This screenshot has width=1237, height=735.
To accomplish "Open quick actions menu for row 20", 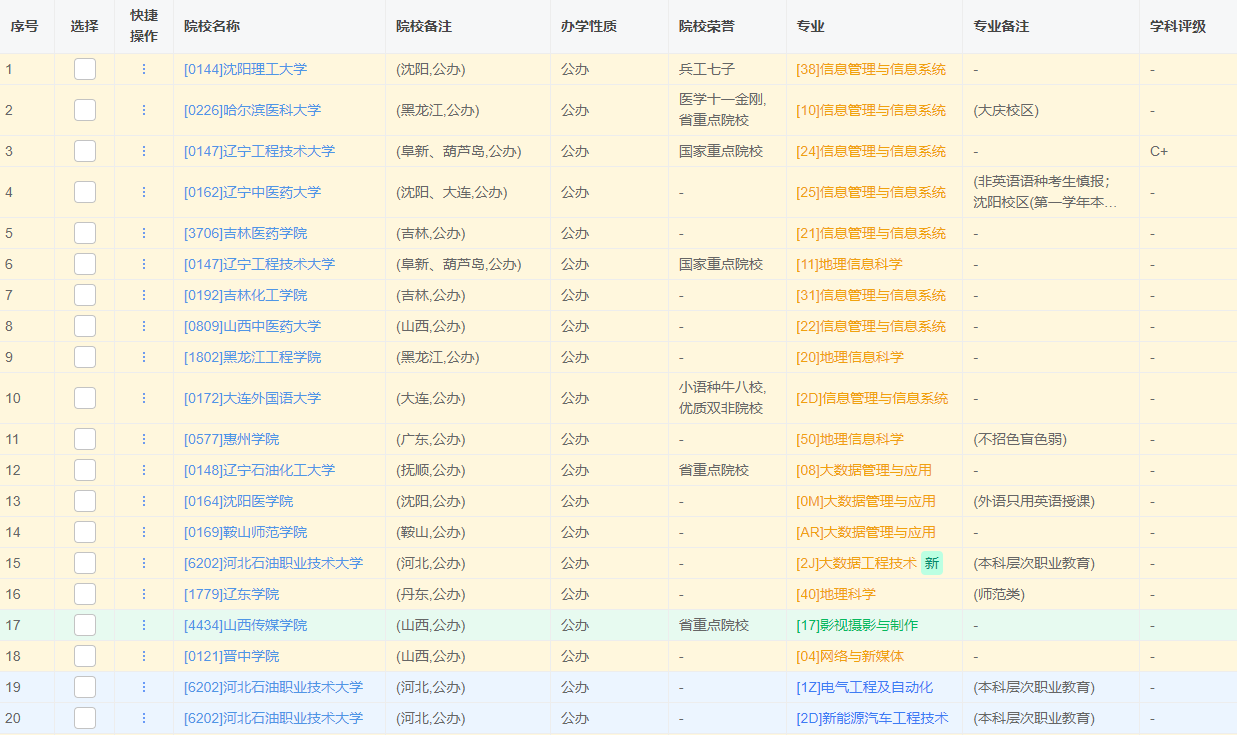I will click(x=144, y=718).
